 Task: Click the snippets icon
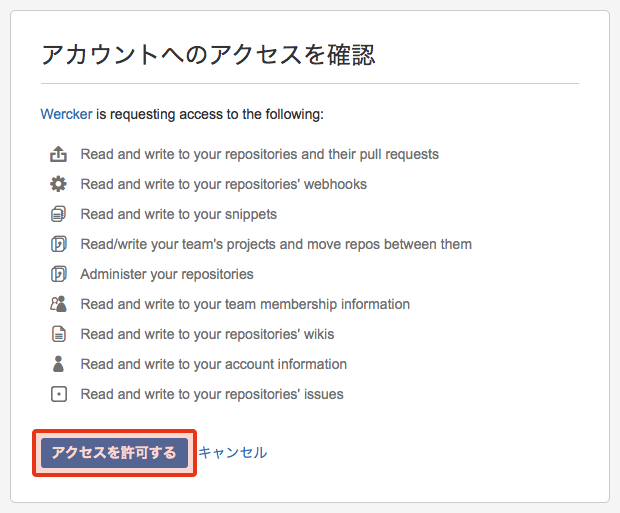pos(58,214)
